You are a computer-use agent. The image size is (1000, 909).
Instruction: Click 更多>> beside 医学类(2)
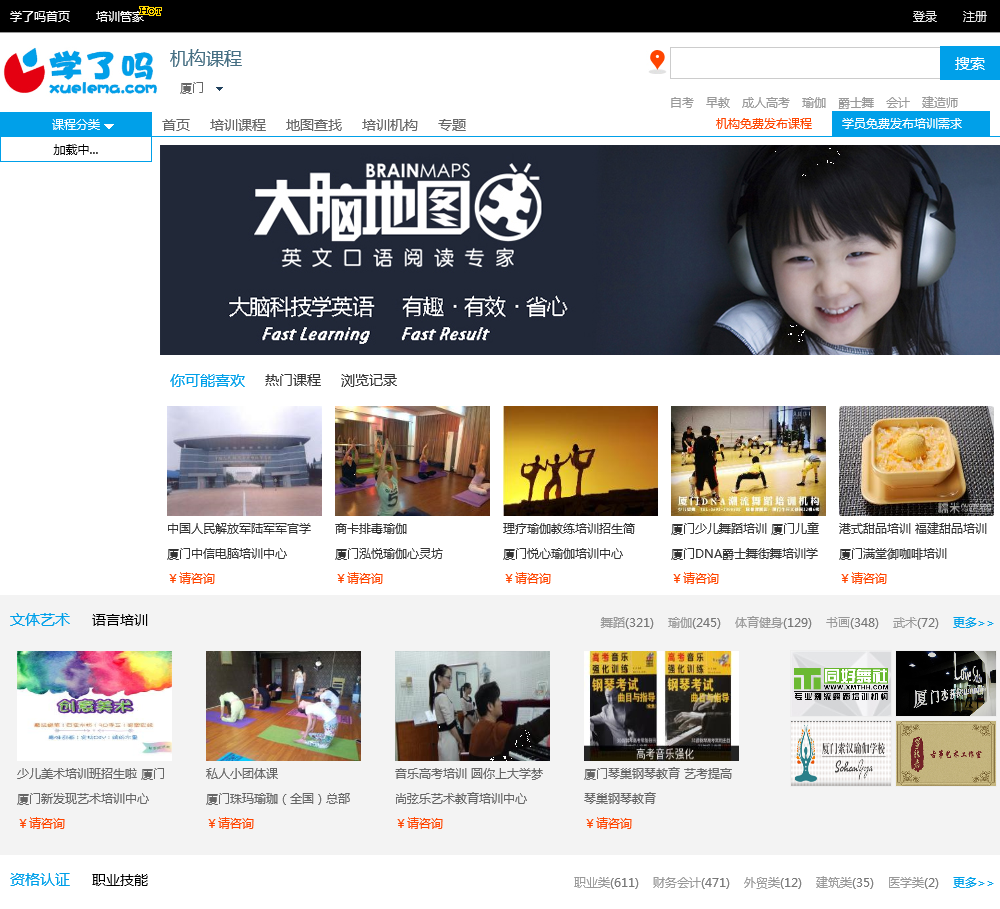(x=973, y=883)
